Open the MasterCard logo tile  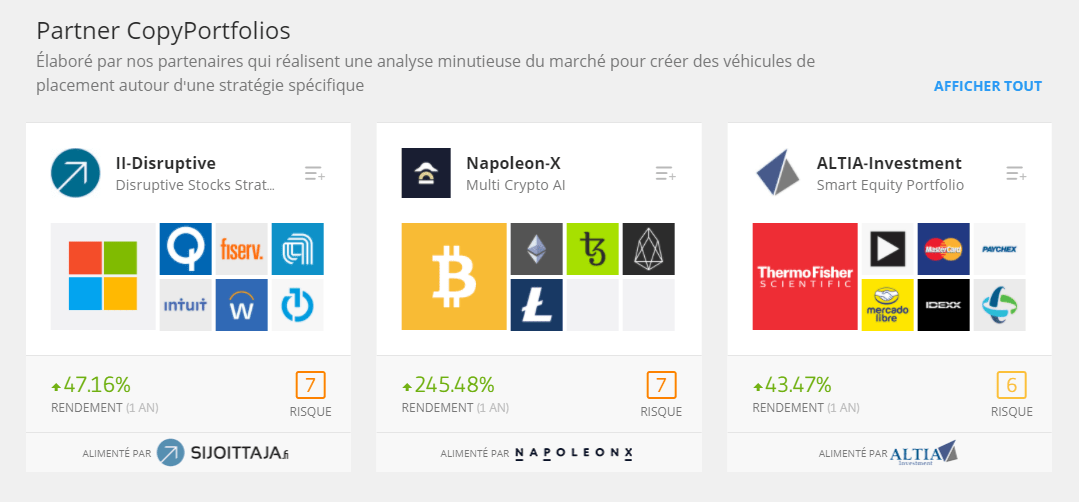click(x=943, y=249)
